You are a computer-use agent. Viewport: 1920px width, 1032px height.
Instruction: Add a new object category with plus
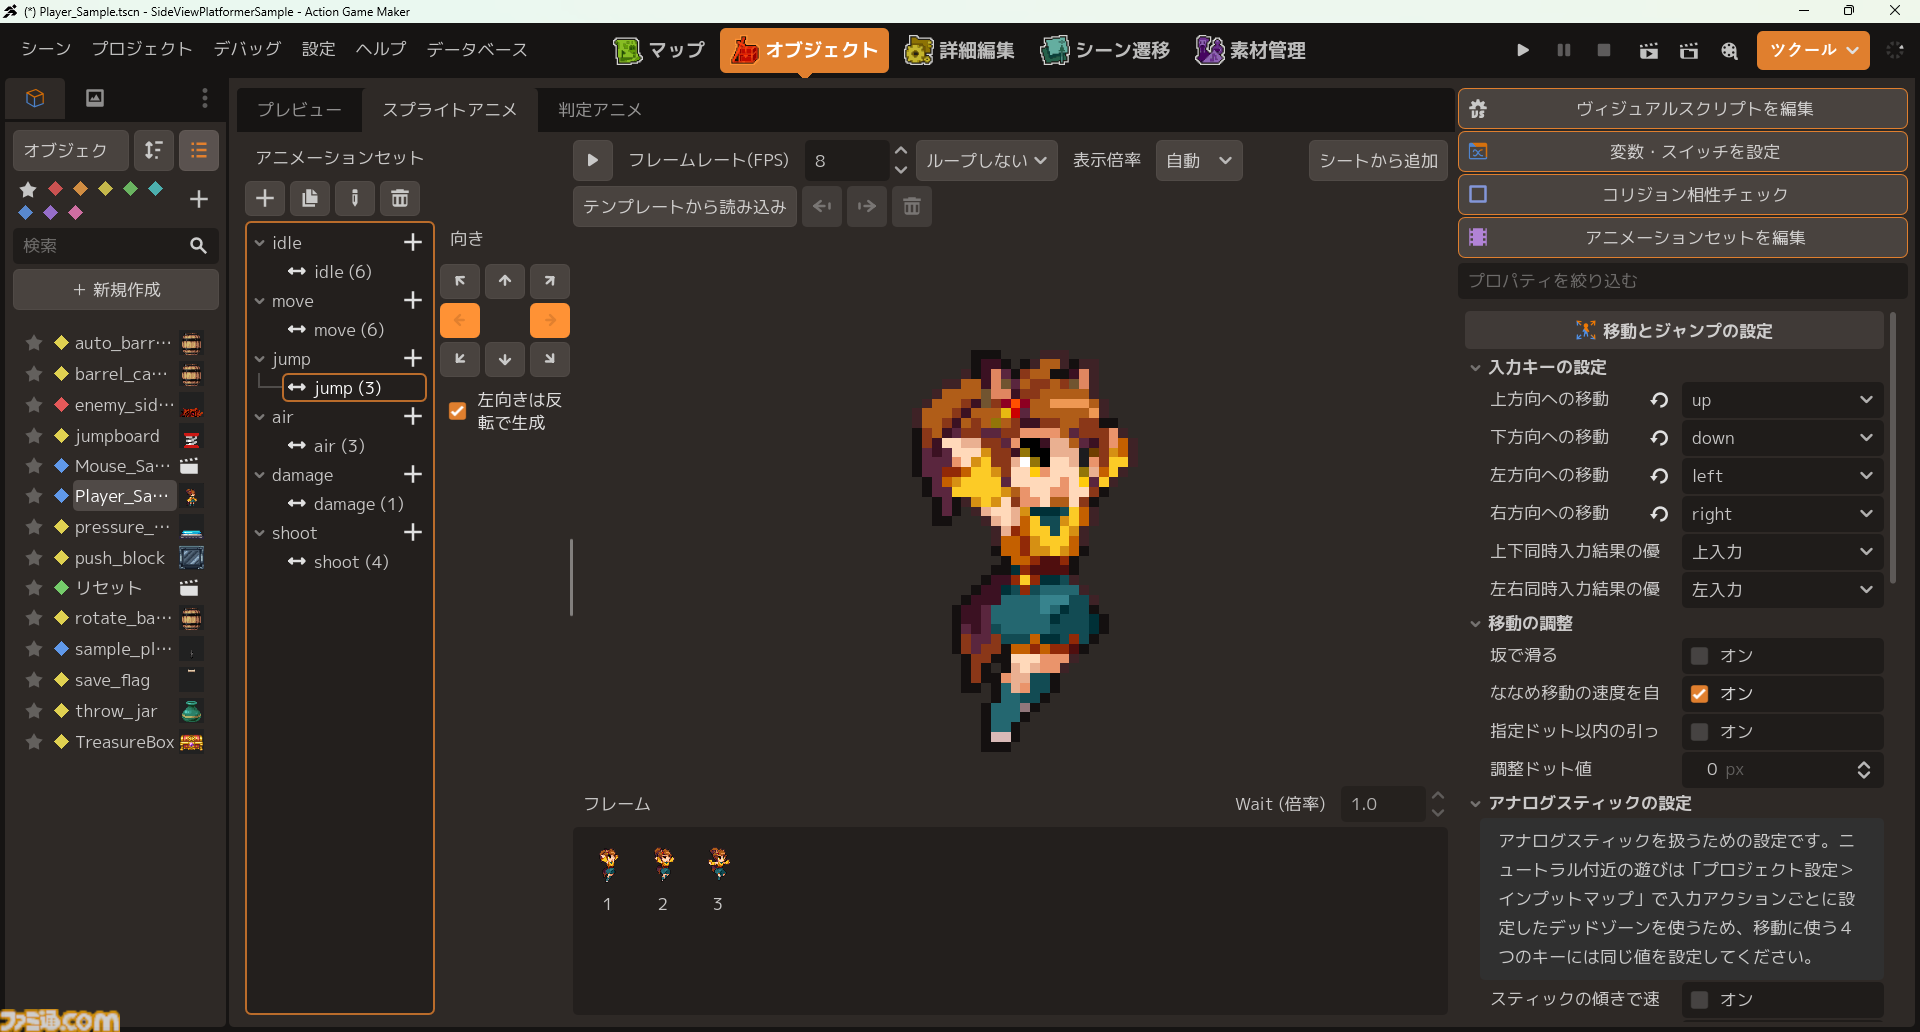click(x=199, y=199)
